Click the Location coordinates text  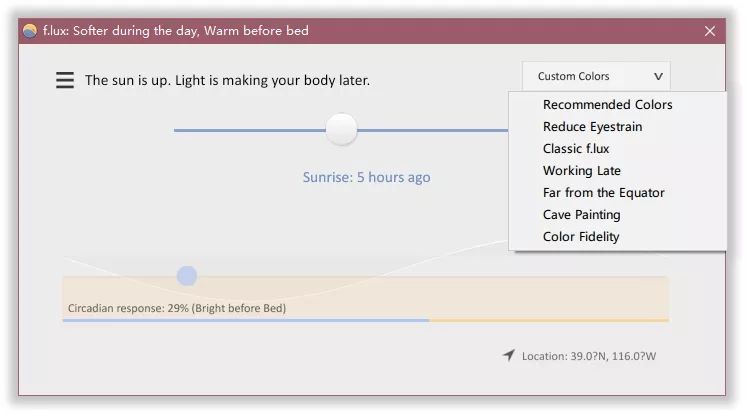coord(595,356)
